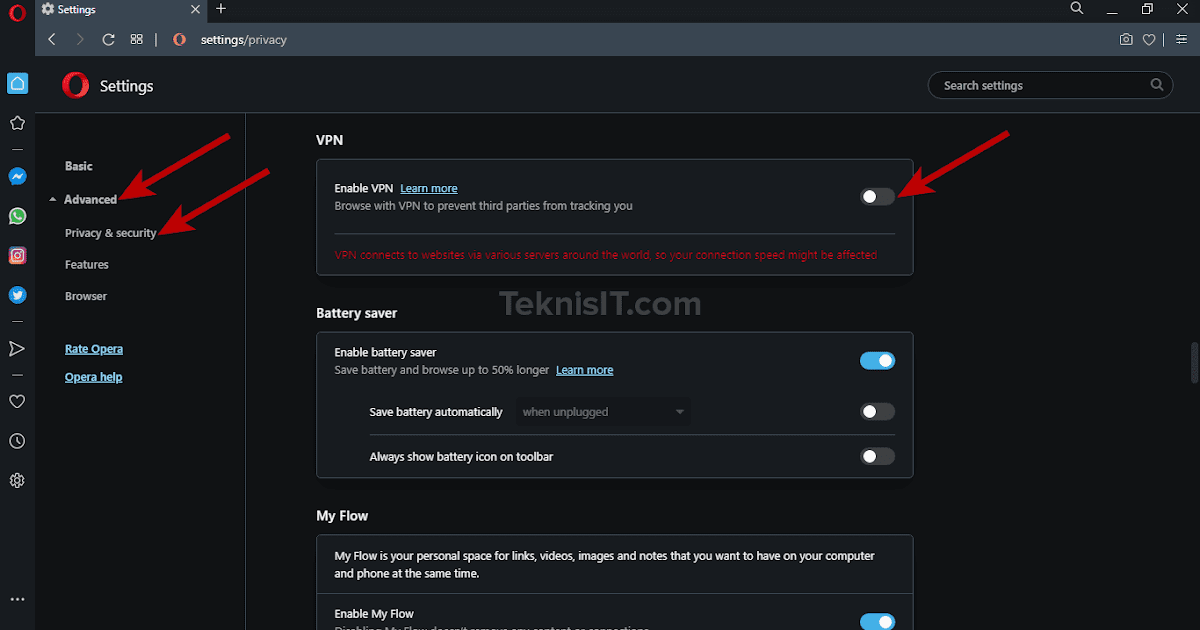
Task: Open Browser section
Action: (86, 296)
